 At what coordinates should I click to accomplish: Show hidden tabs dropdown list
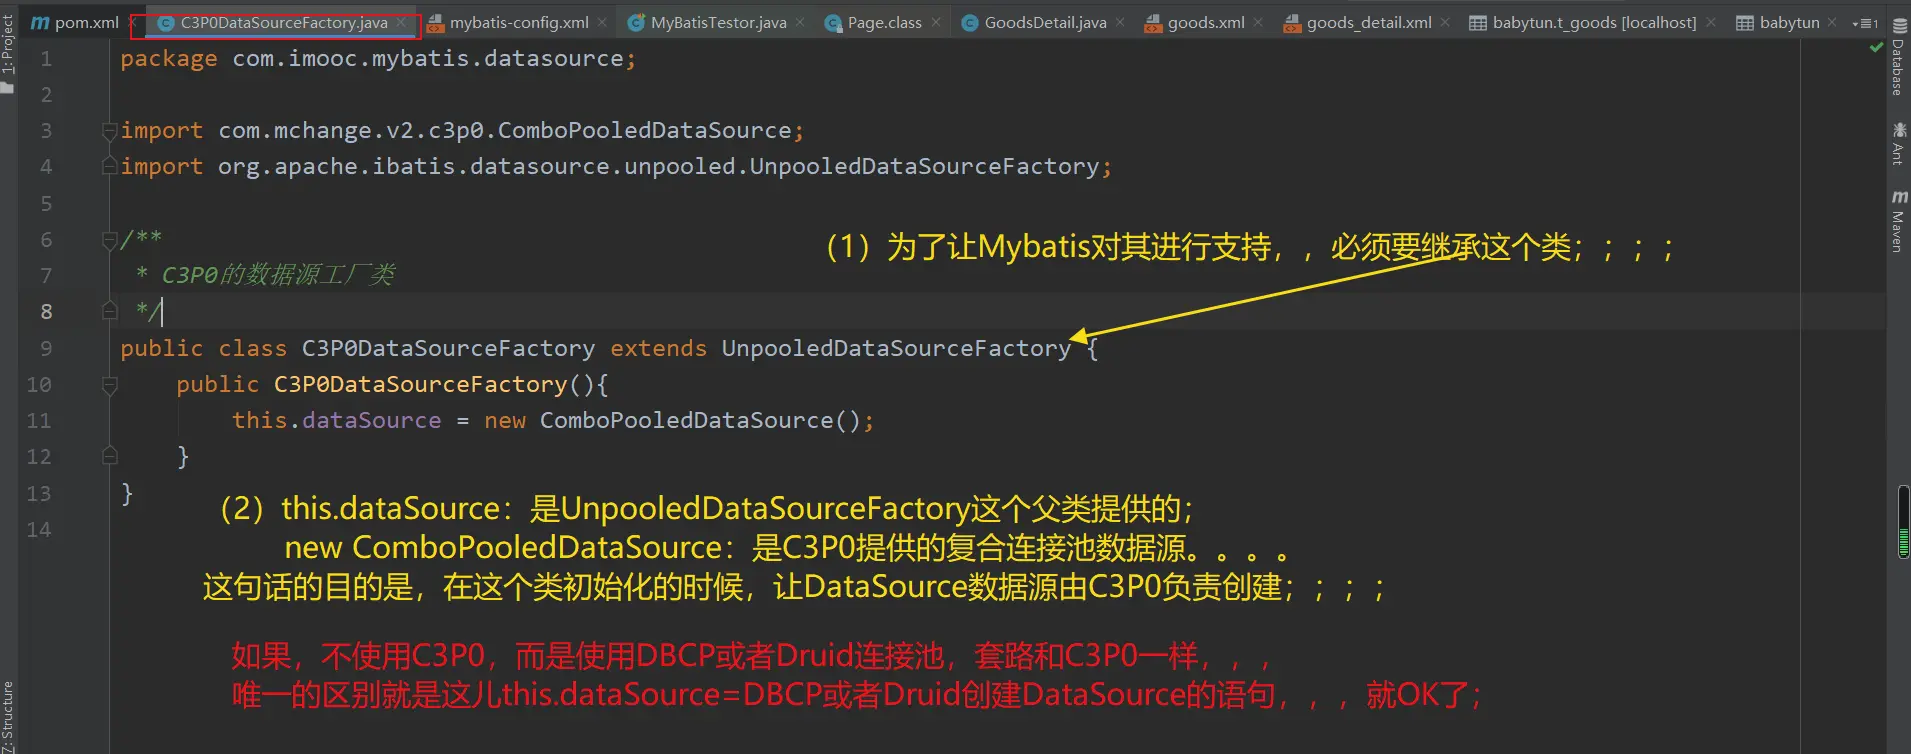[x=1865, y=23]
